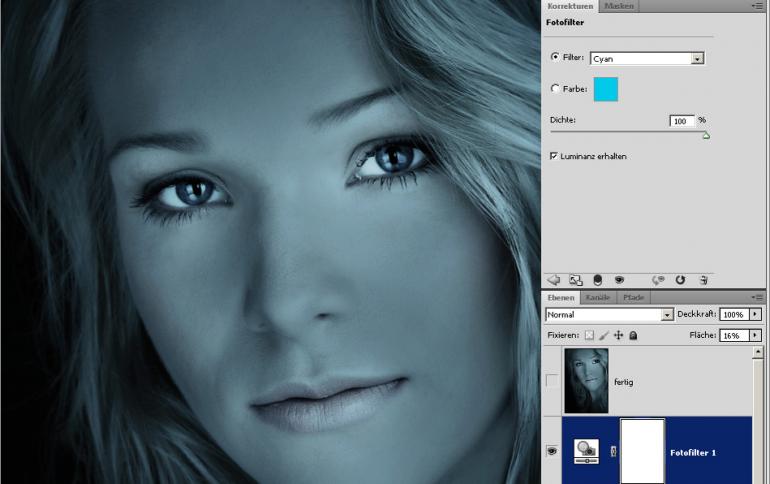The image size is (770, 484).
Task: Click the Fotofilter 1 layer mask thumbnail
Action: point(642,451)
